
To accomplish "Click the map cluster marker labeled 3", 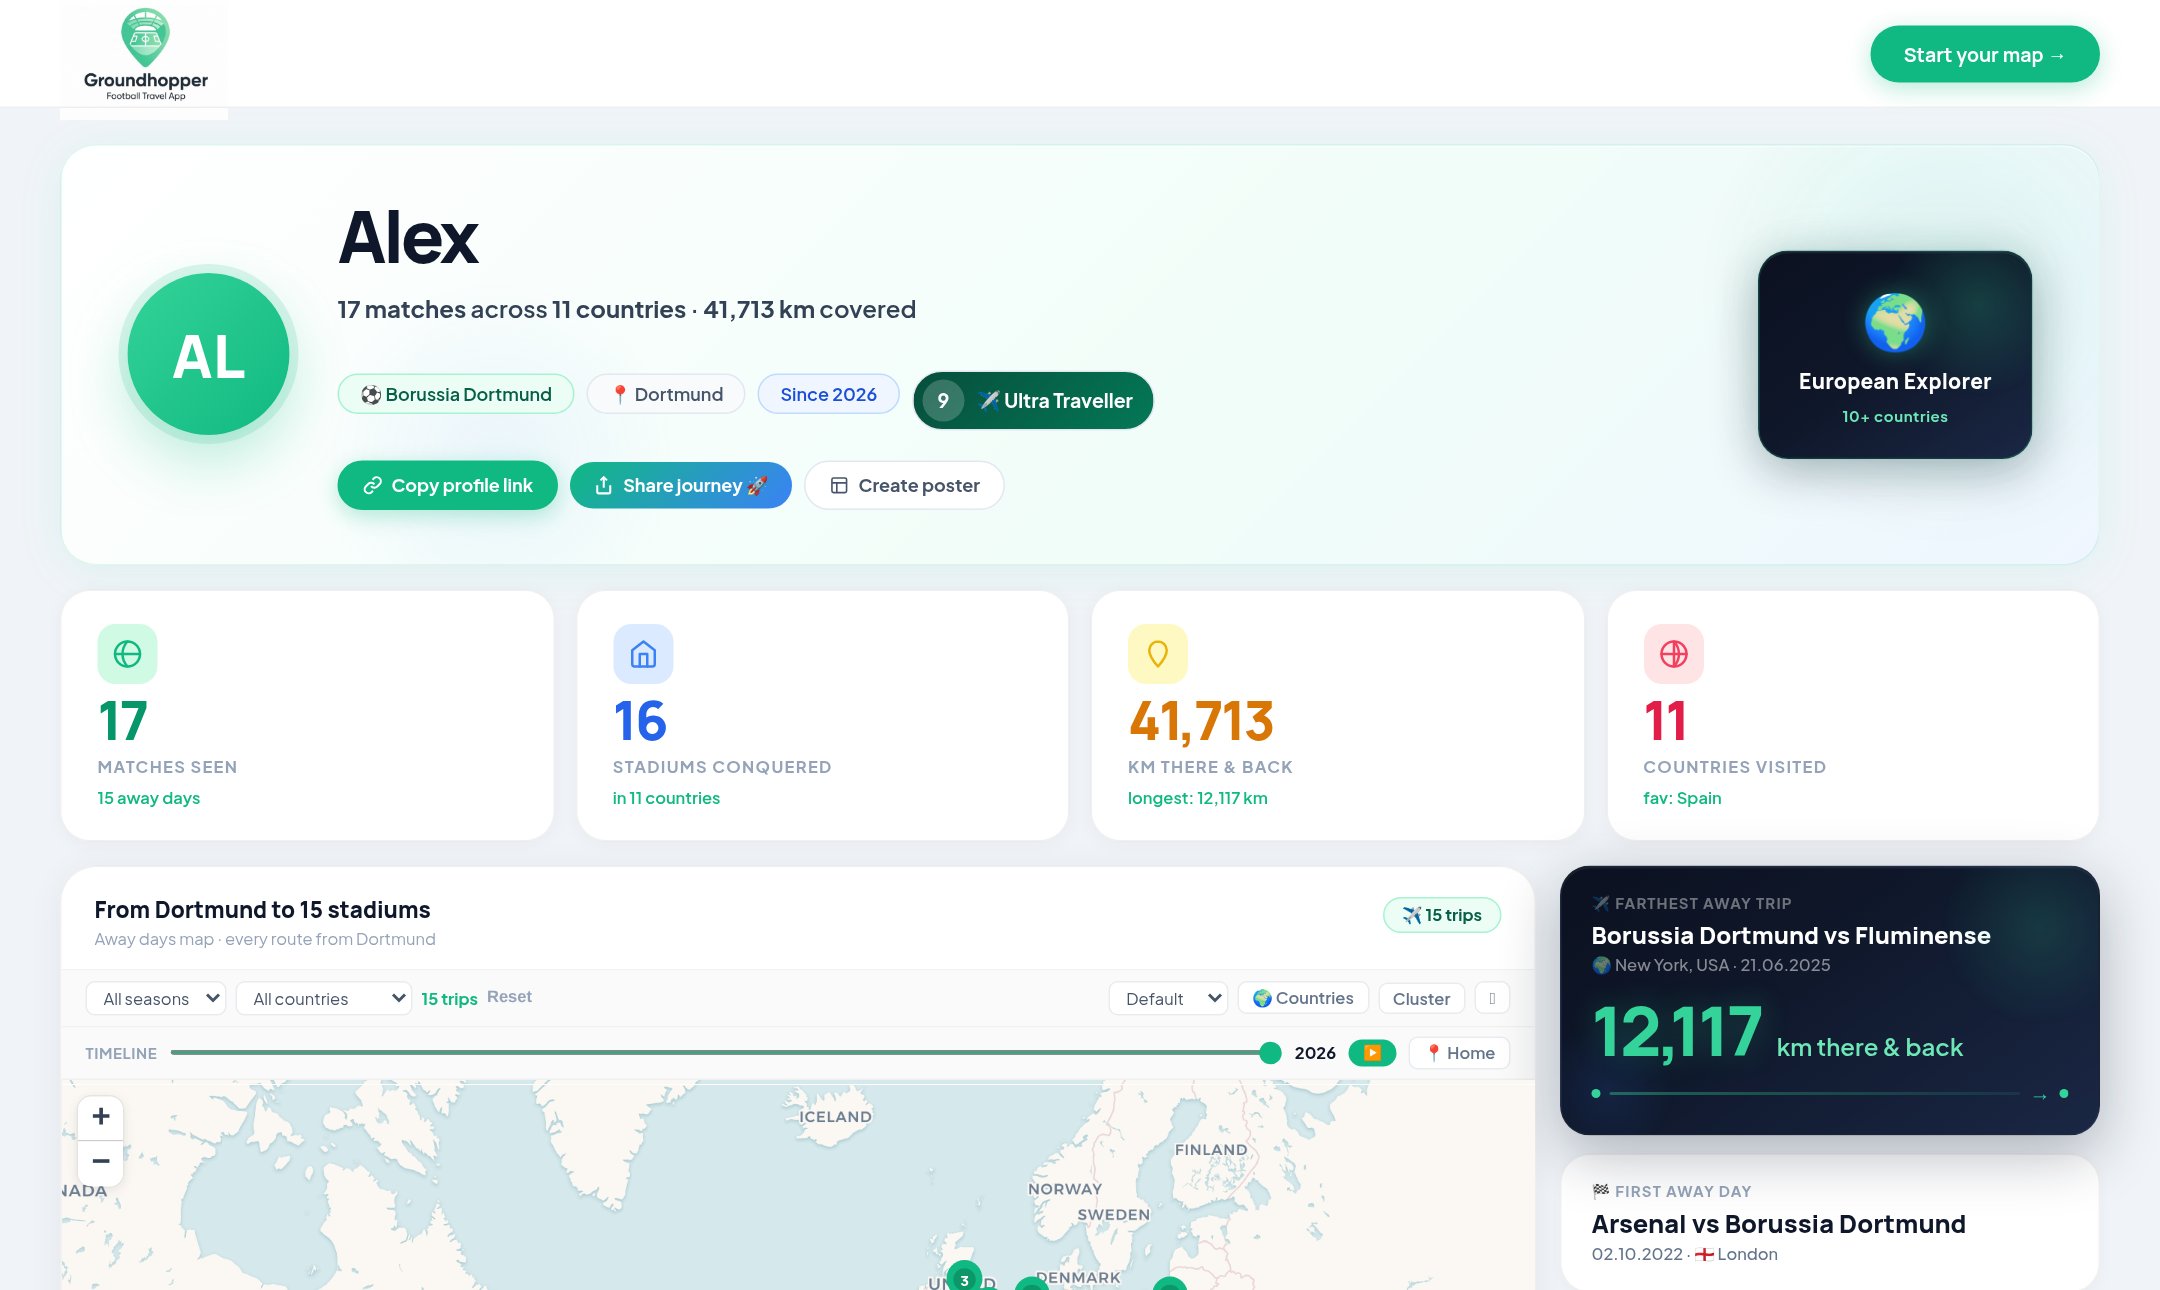I will pyautogui.click(x=964, y=1279).
